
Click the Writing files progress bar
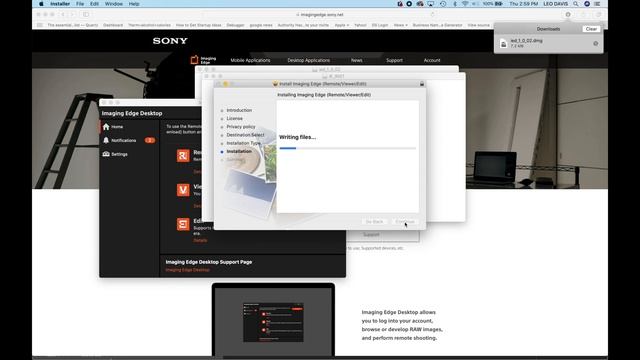(x=347, y=148)
